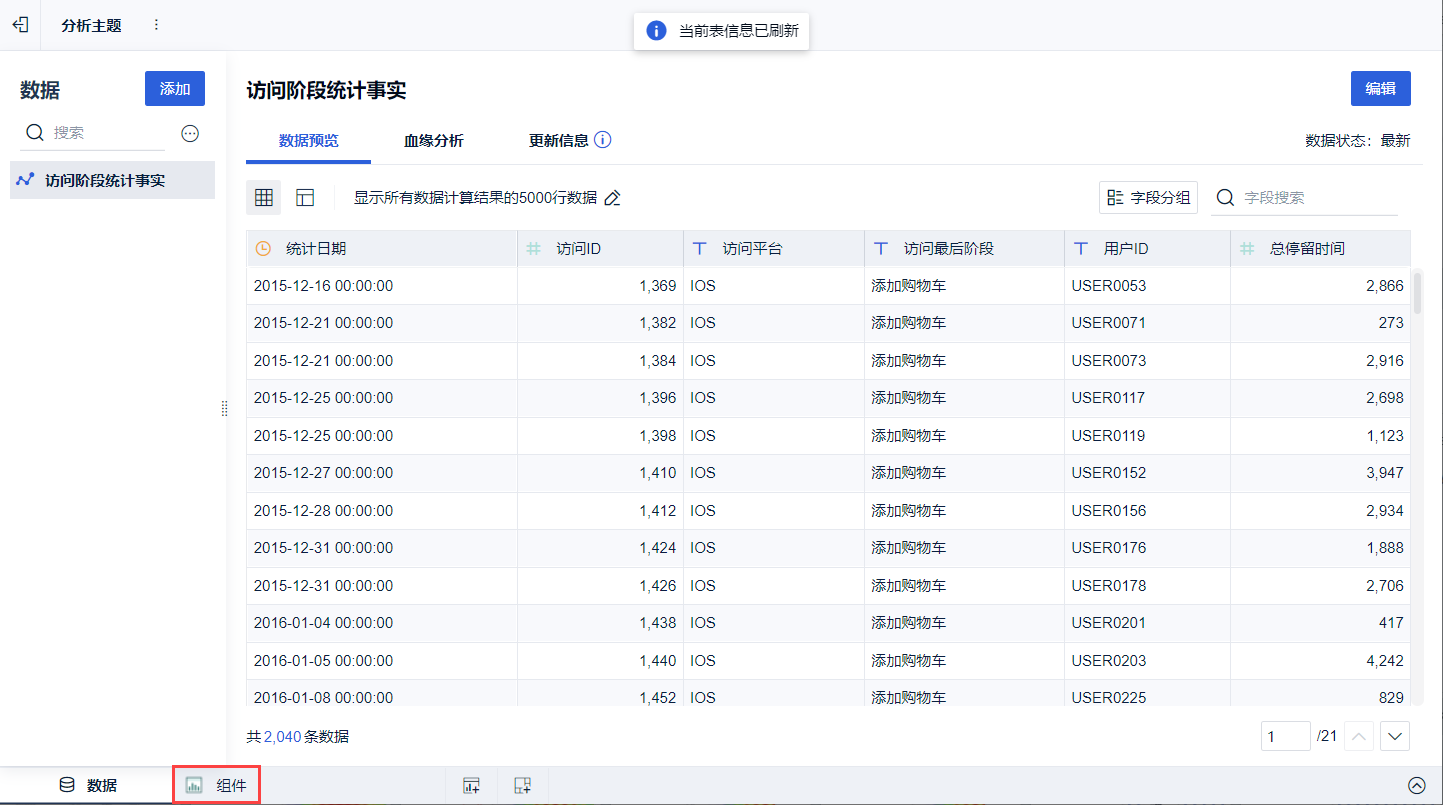Open the 字段分组 button
The image size is (1443, 805).
[x=1148, y=198]
